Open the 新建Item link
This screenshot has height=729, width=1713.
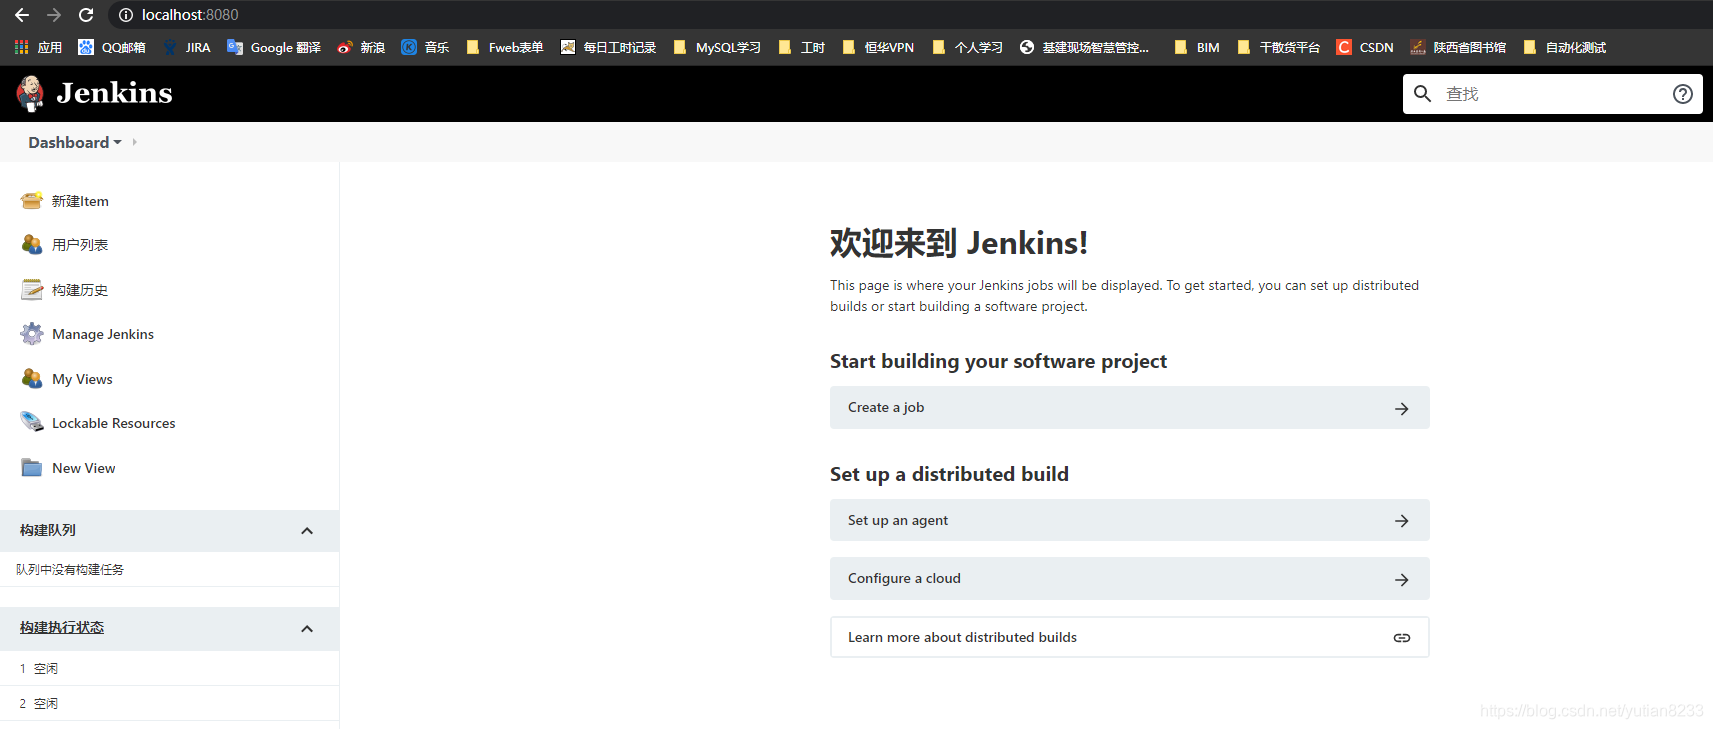(80, 201)
